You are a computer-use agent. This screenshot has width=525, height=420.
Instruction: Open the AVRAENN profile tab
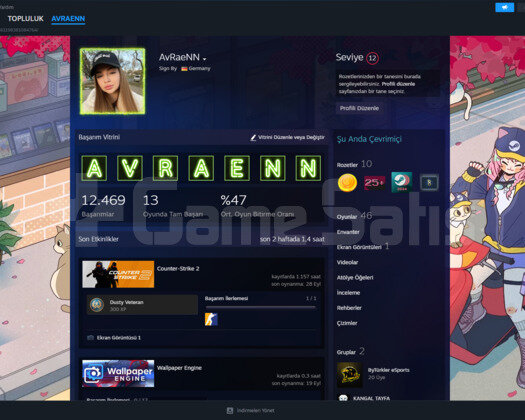pyautogui.click(x=68, y=19)
